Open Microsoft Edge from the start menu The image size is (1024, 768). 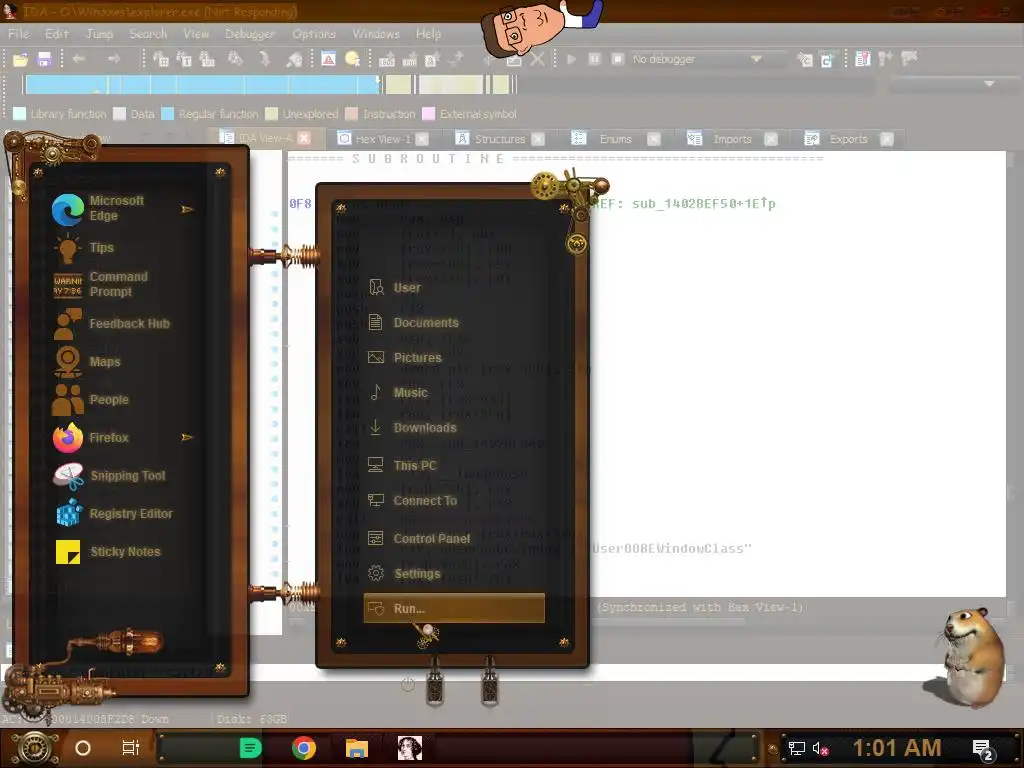[120, 208]
